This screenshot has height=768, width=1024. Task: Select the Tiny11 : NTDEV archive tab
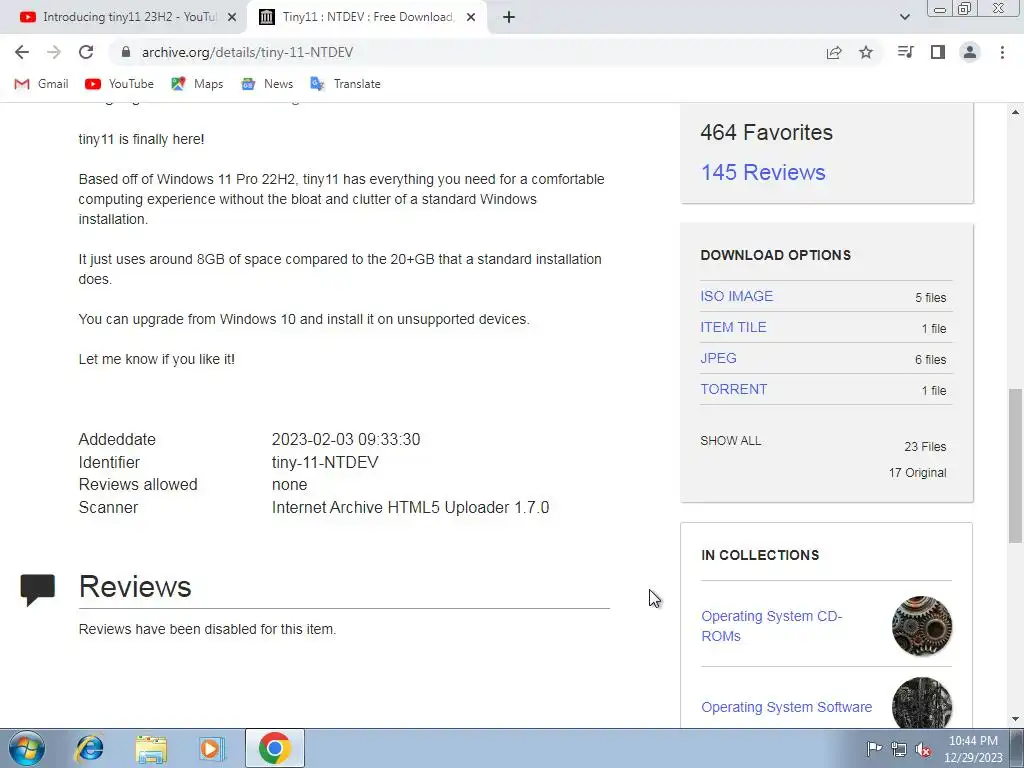[x=366, y=17]
